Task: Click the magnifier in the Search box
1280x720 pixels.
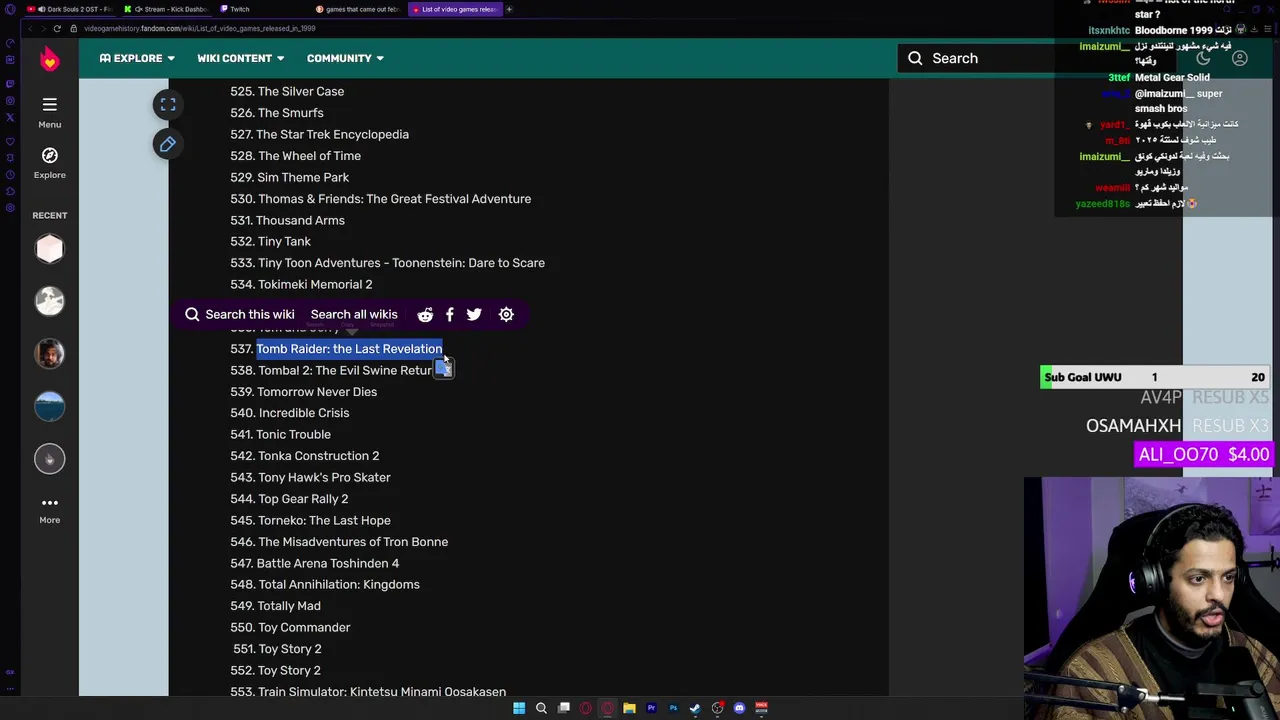Action: coord(915,58)
